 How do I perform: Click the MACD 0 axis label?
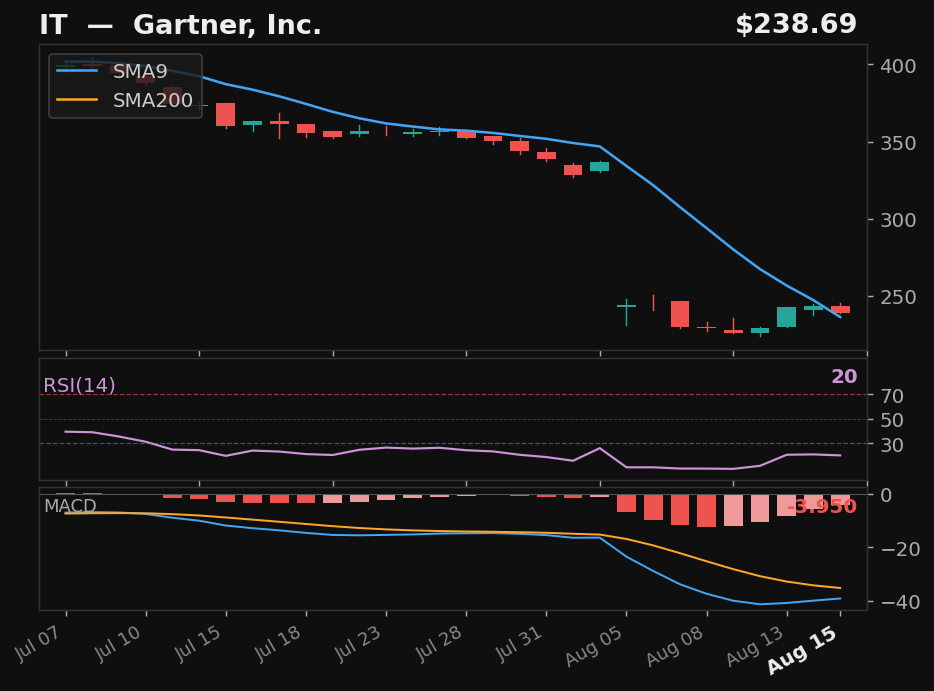pyautogui.click(x=886, y=495)
